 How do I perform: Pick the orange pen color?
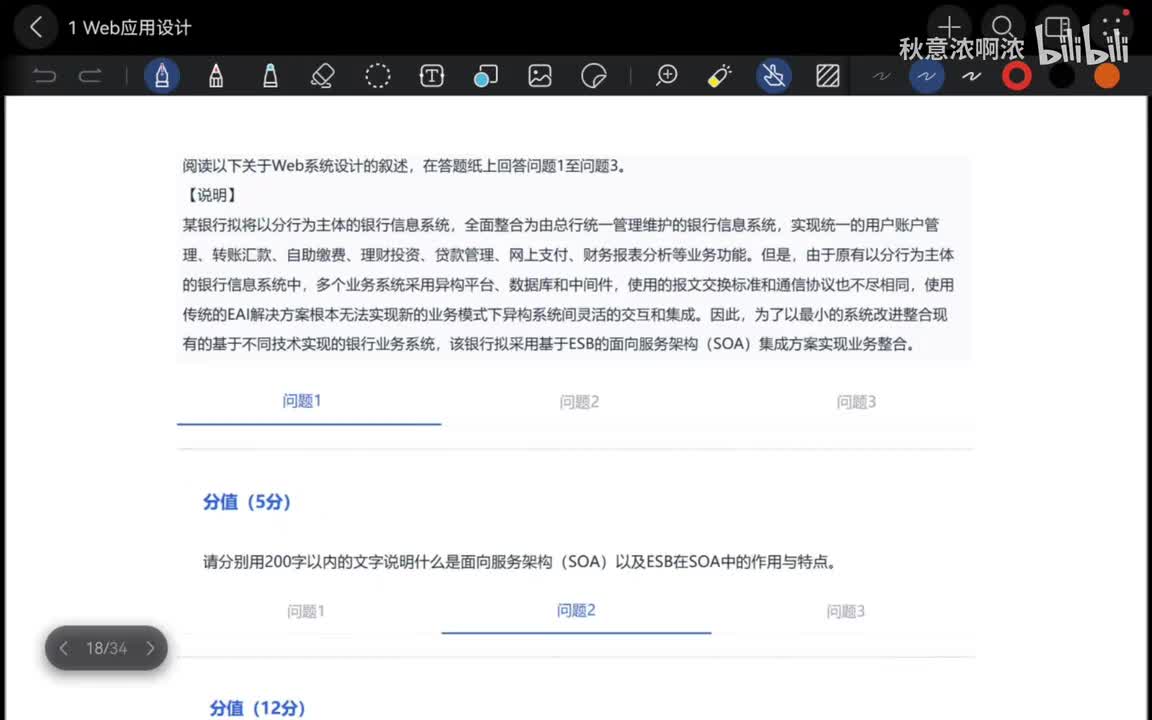click(1106, 76)
